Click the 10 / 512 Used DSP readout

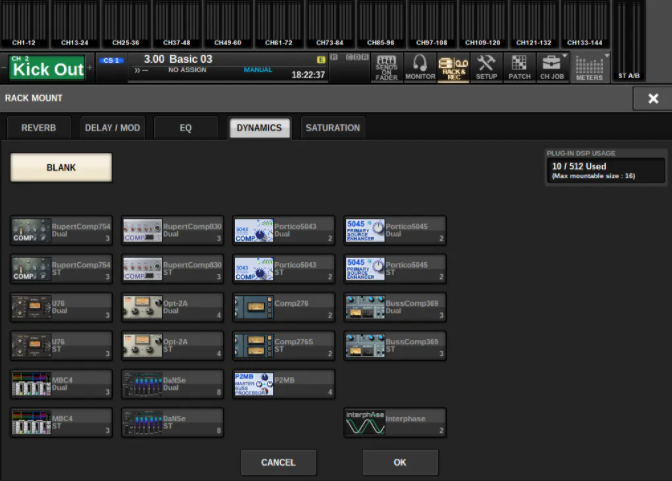click(x=606, y=170)
